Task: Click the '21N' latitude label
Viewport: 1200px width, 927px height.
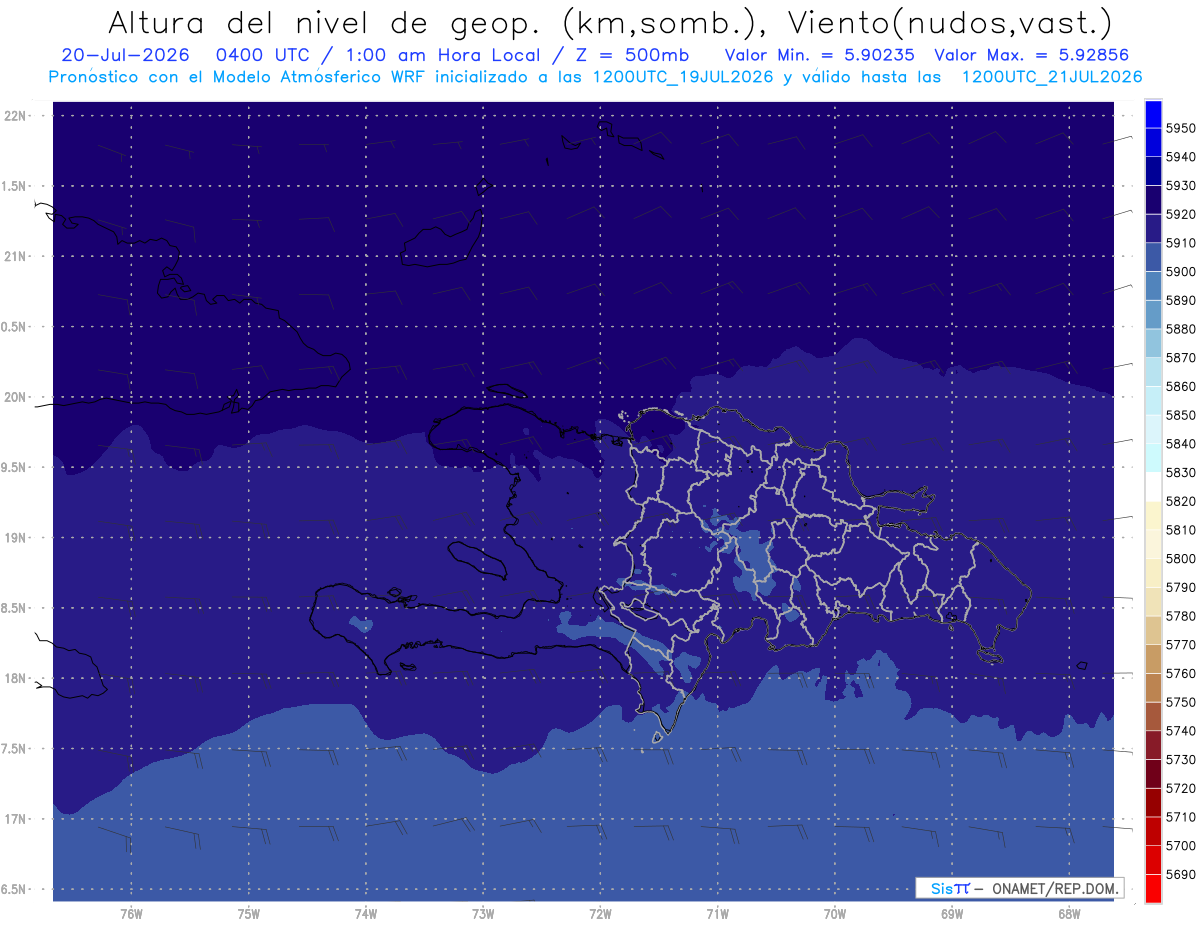Action: 15,256
